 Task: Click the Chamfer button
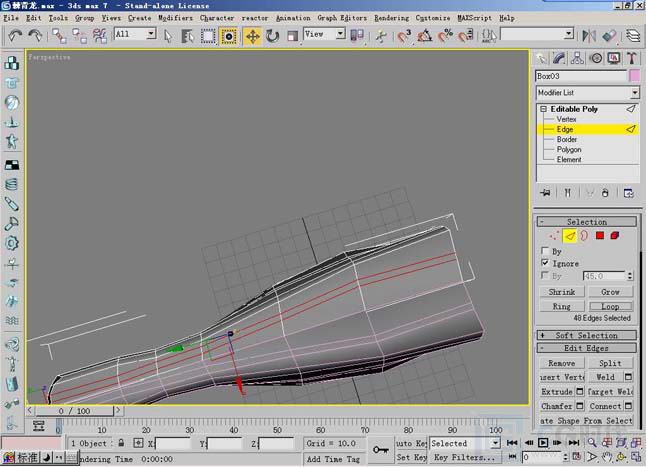pos(557,406)
